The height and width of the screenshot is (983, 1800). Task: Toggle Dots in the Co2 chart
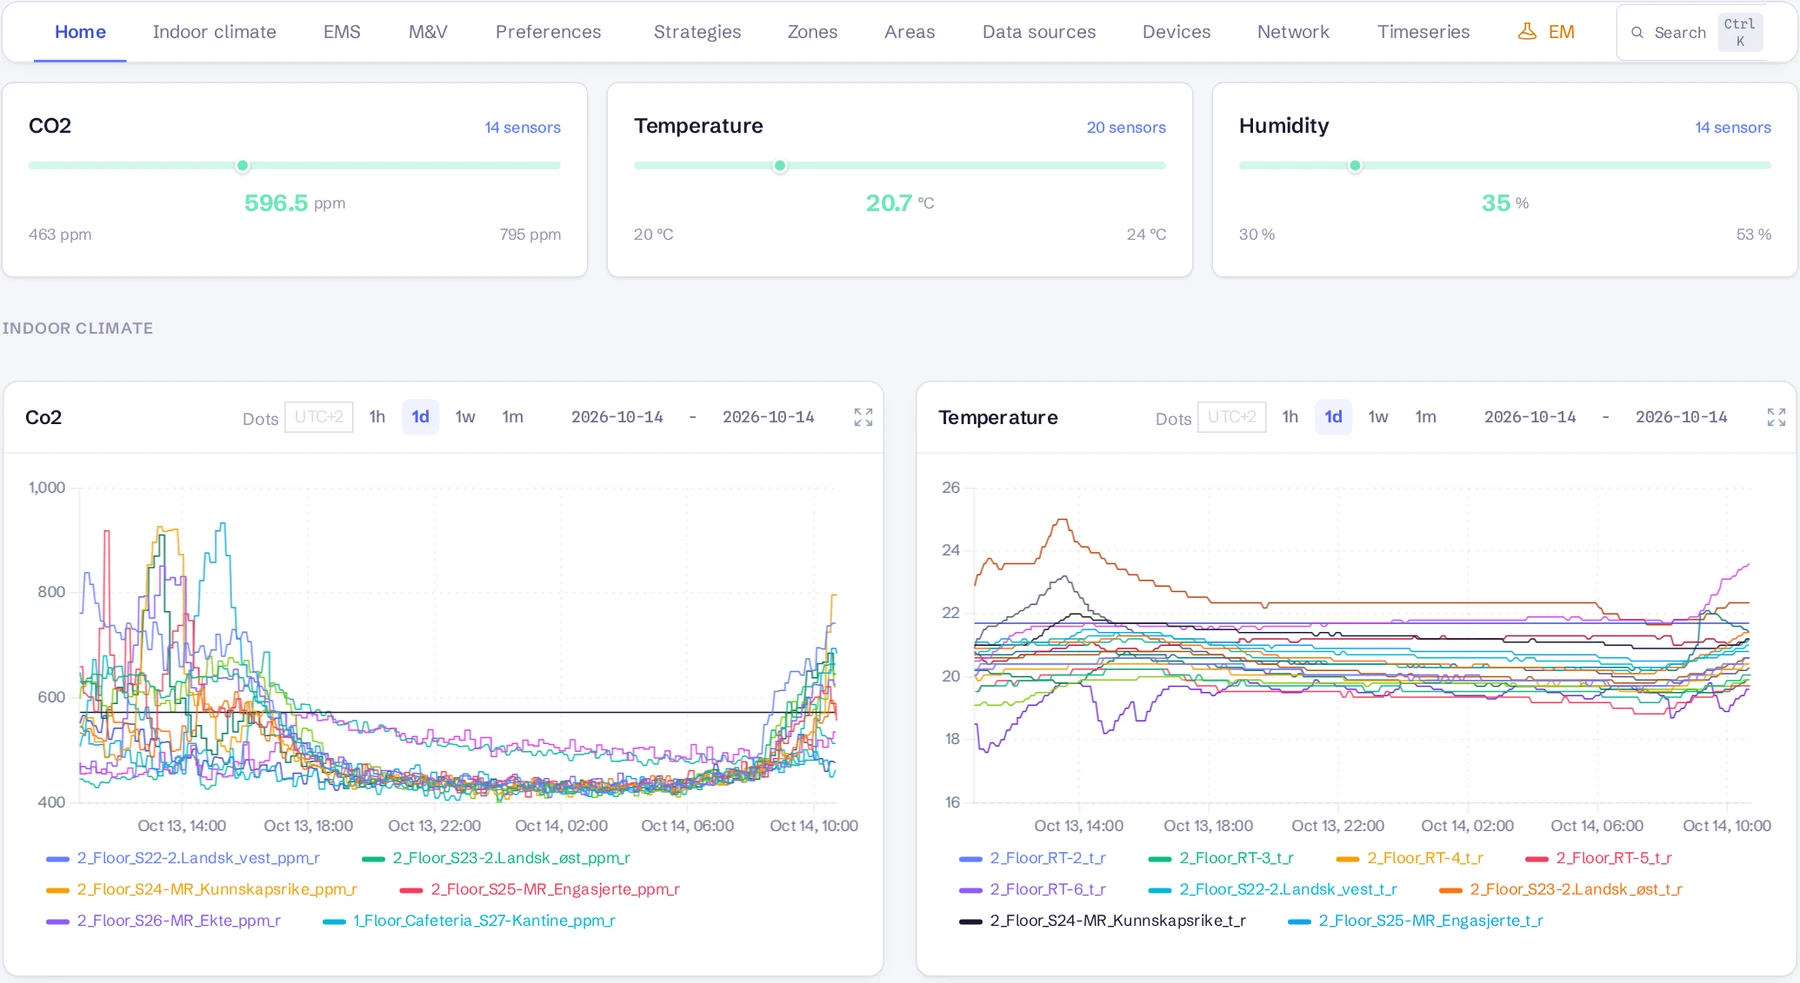point(260,418)
